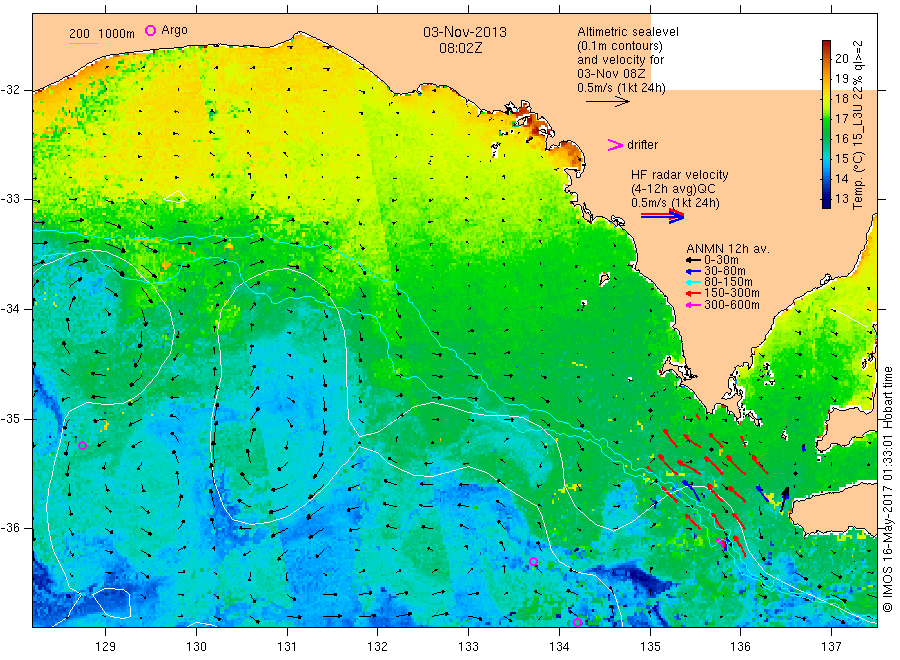Click the small white closed contour near 130E 33S
The height and width of the screenshot is (660, 900).
176,196
